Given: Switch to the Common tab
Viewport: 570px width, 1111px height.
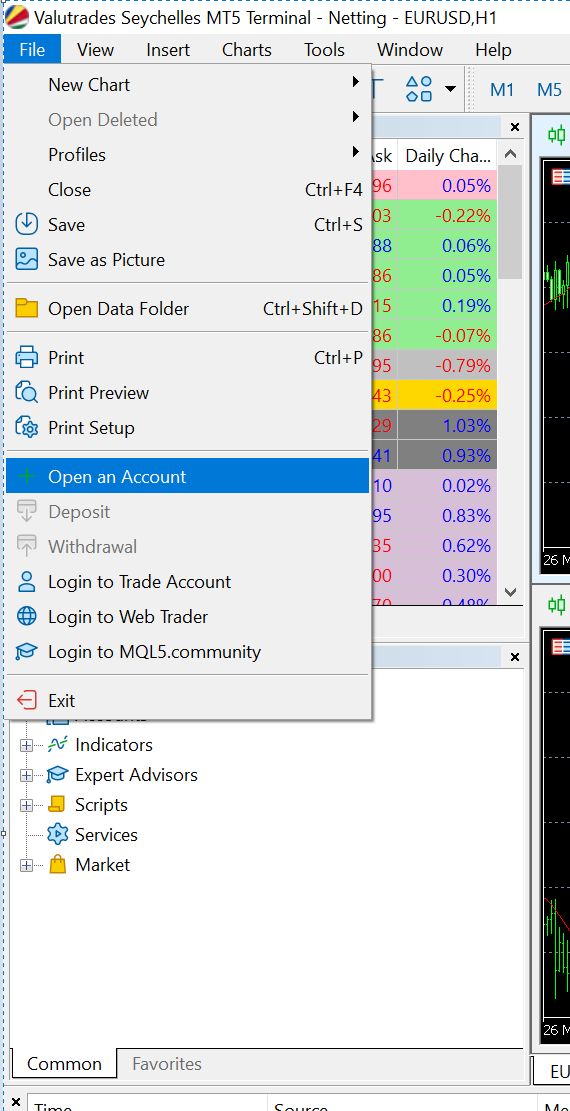Looking at the screenshot, I should 65,1064.
